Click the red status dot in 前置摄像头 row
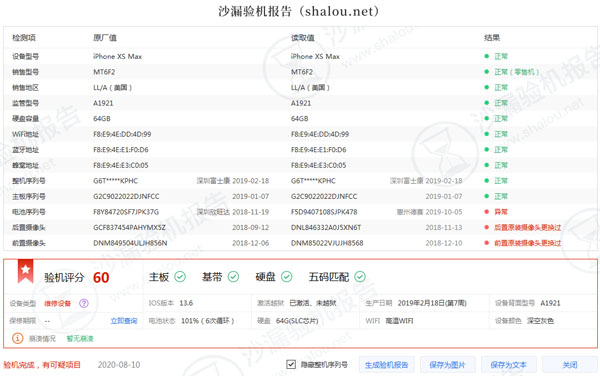The height and width of the screenshot is (376, 600). pos(487,243)
